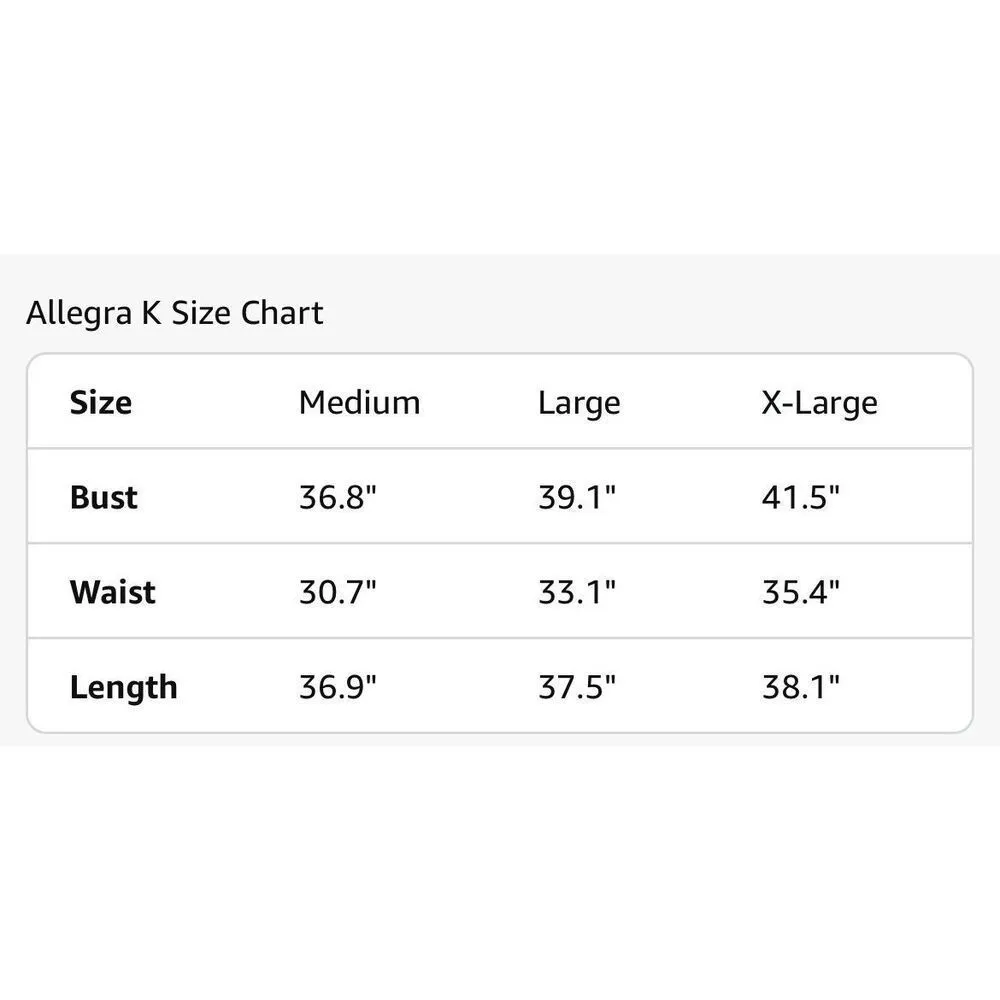
Task: Click the X-Large bust value 41.5"
Action: tap(801, 497)
